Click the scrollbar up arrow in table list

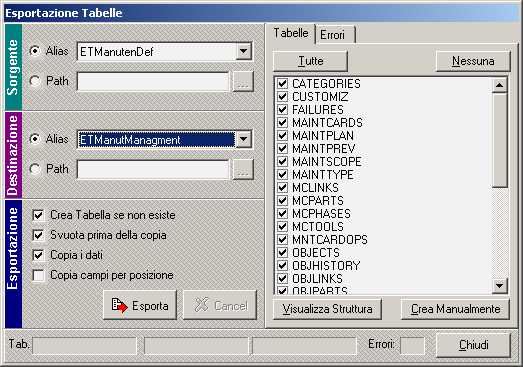pos(499,85)
